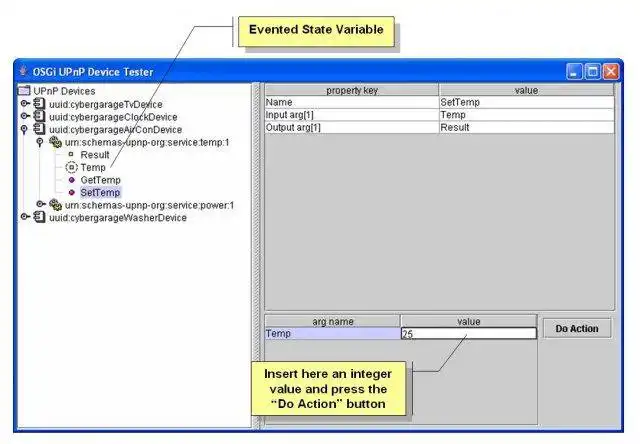Select the GetTemp action
640x444 pixels.
tap(100, 180)
